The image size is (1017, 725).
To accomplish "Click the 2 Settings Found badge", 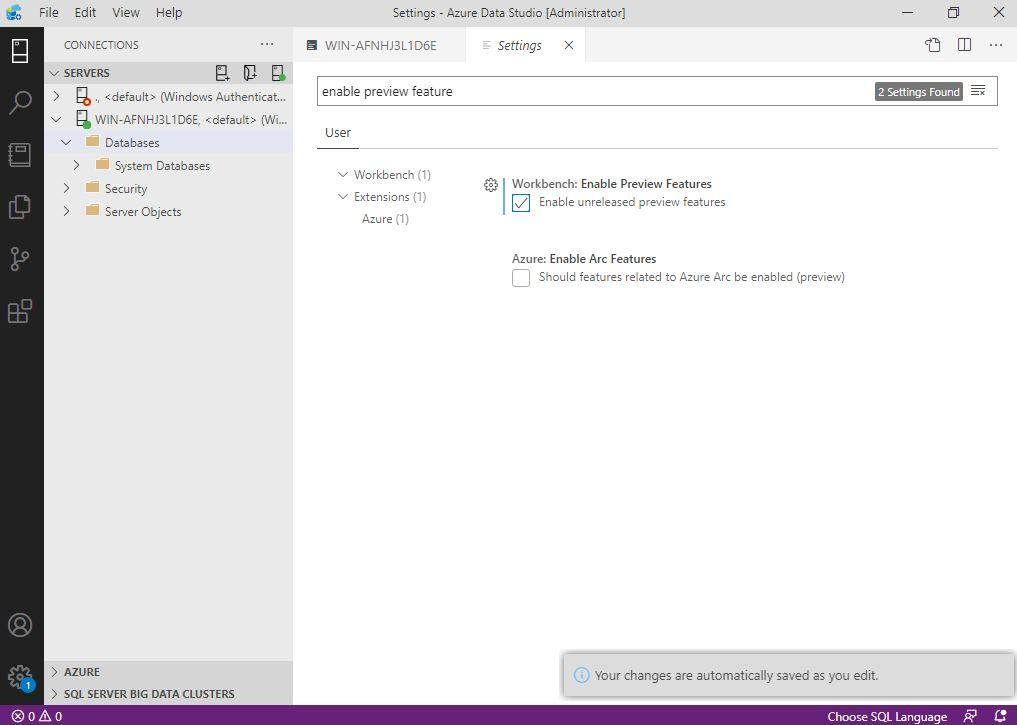I will (918, 91).
